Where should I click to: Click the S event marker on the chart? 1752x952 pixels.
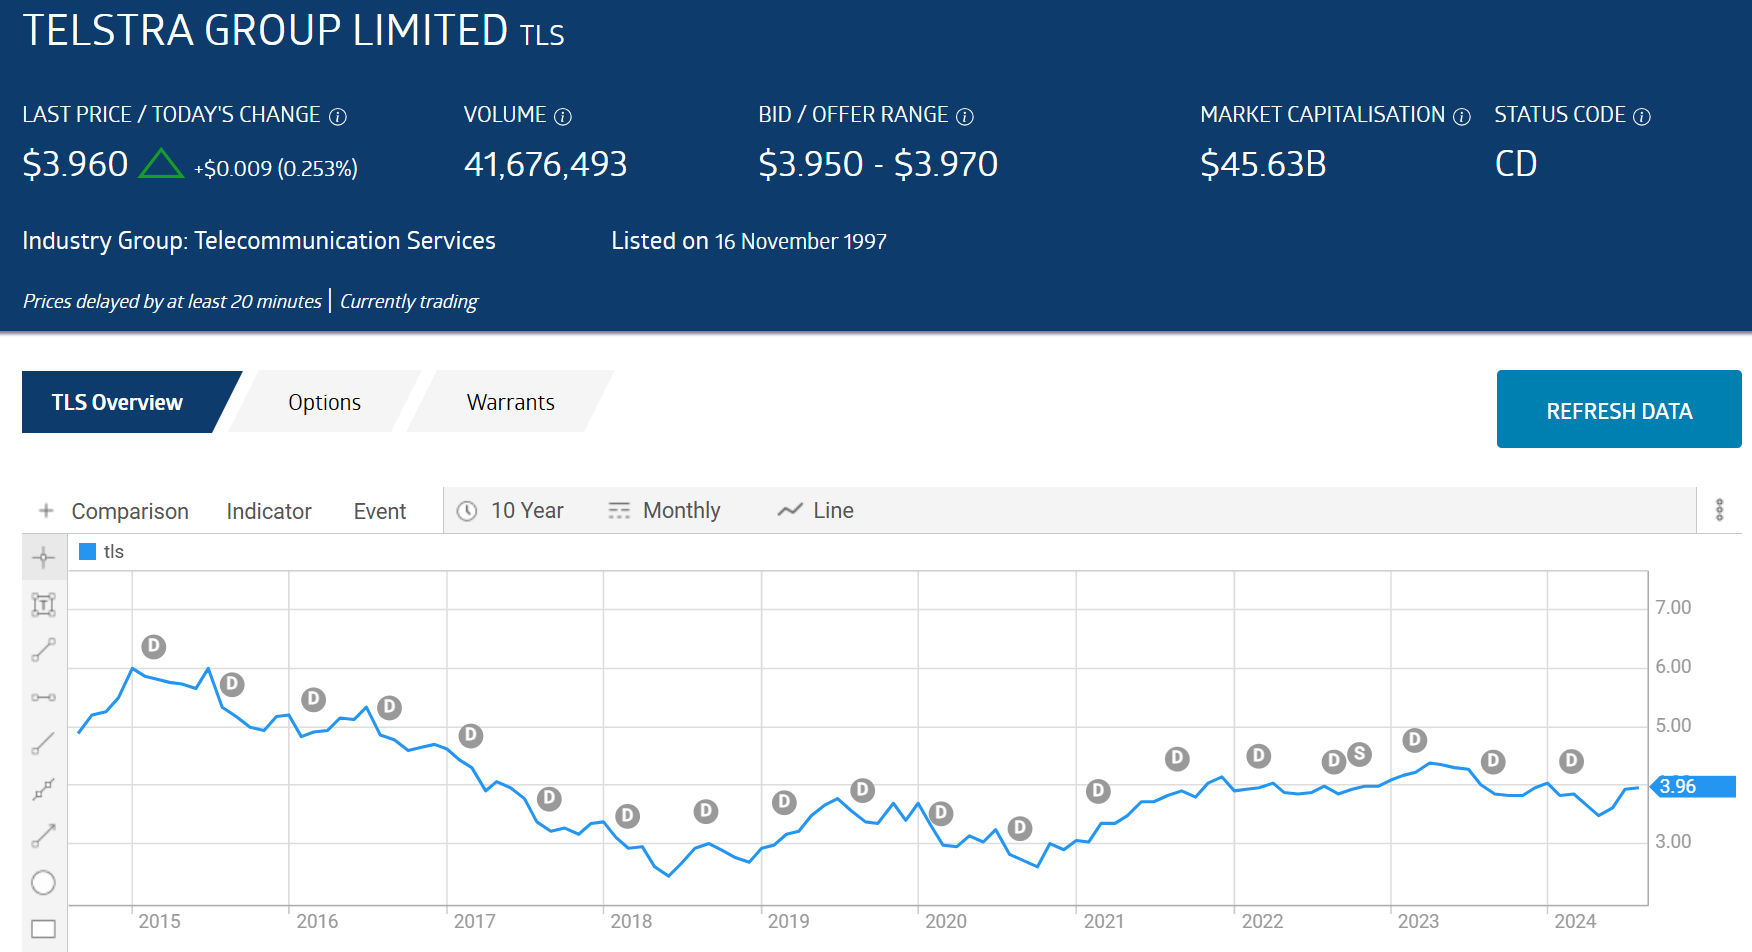click(1359, 754)
